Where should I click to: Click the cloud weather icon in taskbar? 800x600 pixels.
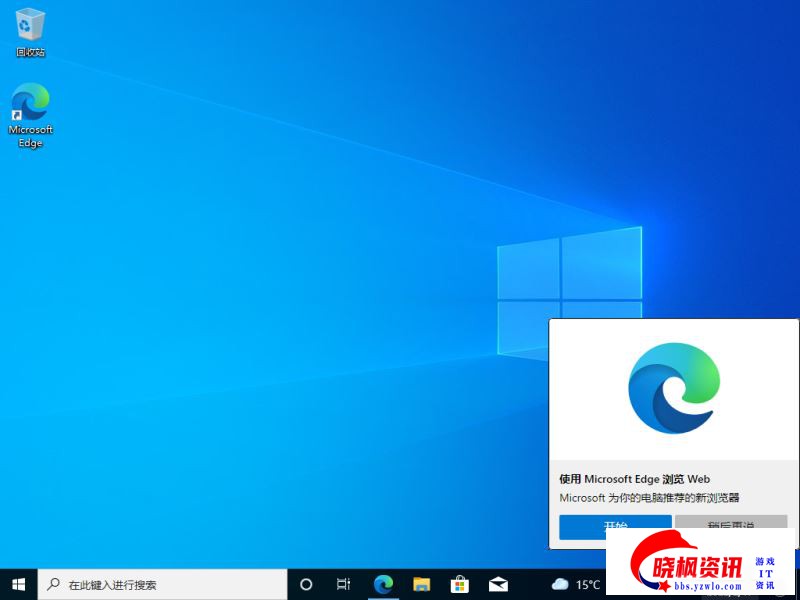point(560,584)
